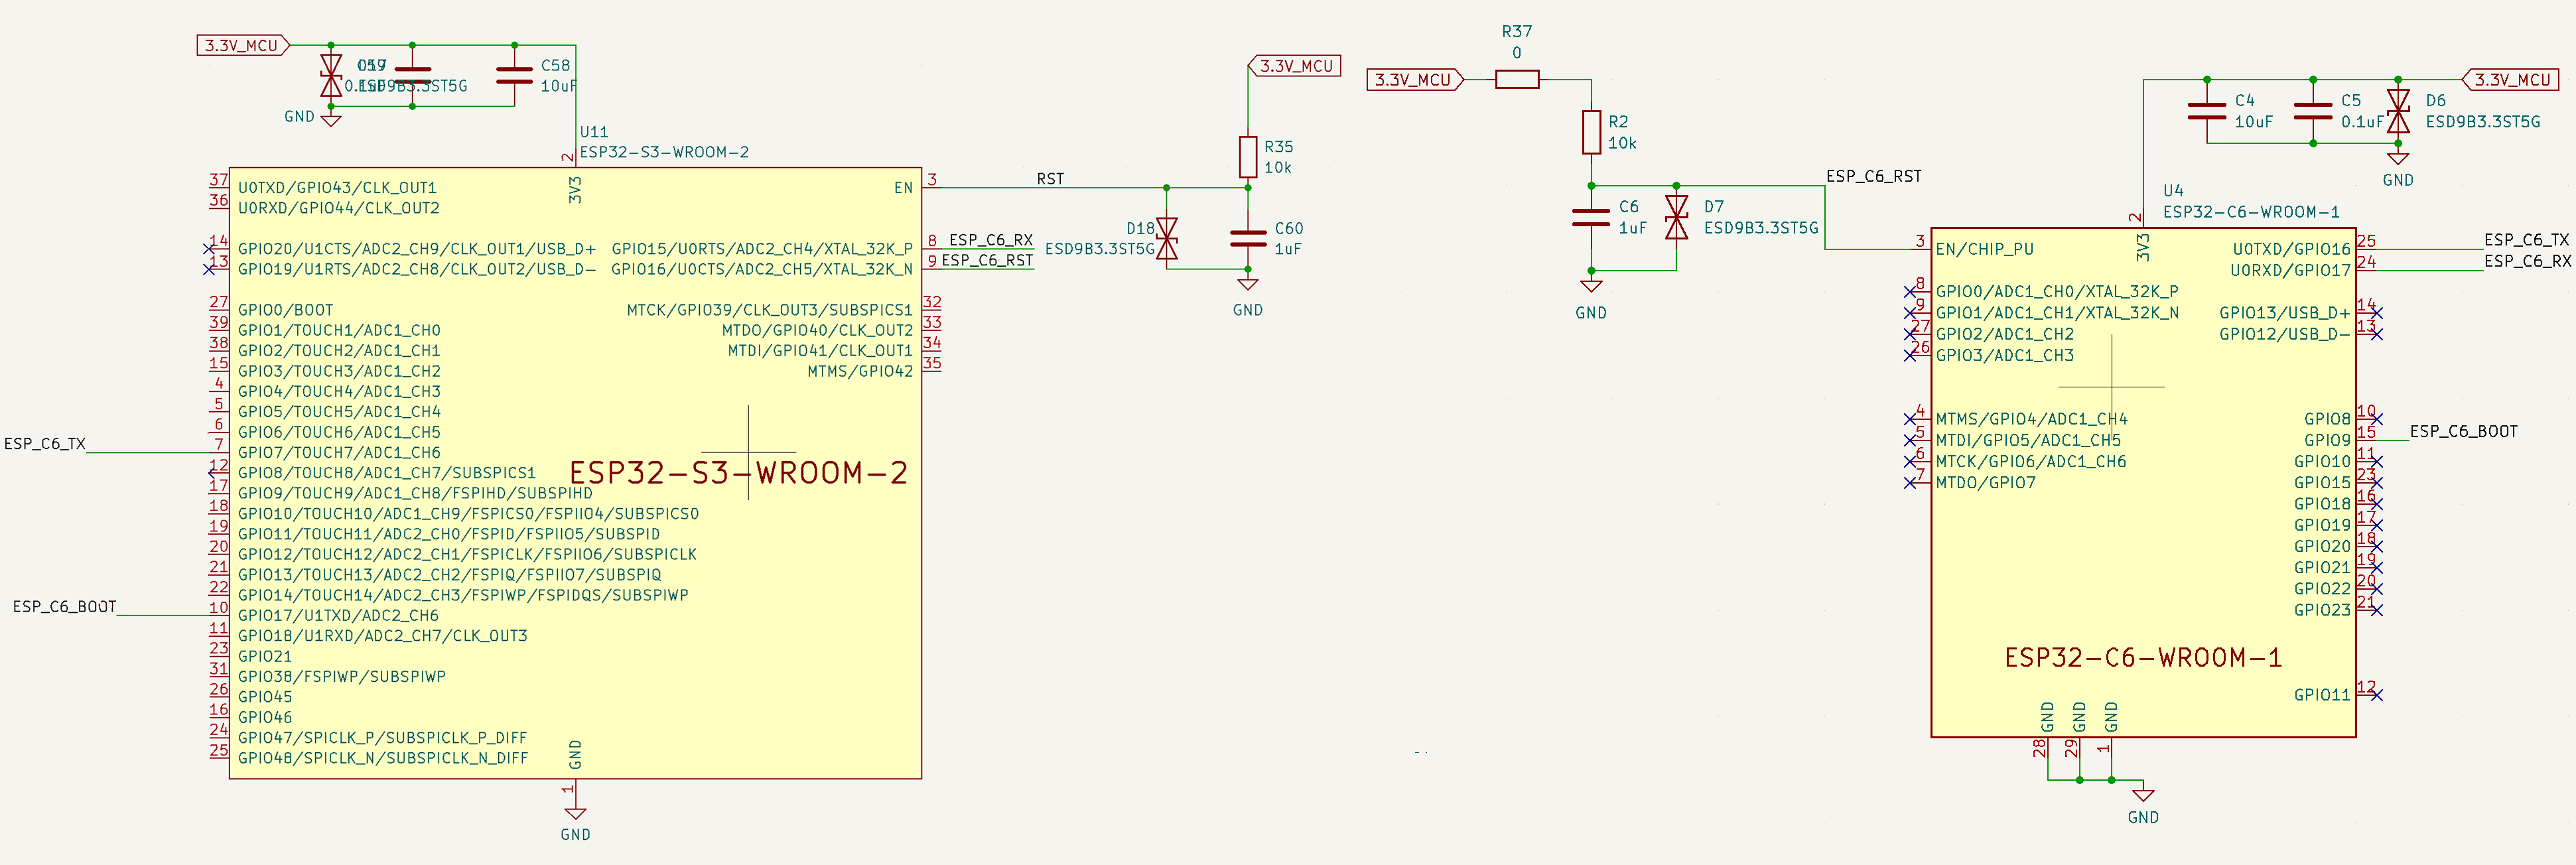
Task: Select the C5 capacitor symbol
Action: (x=2313, y=111)
